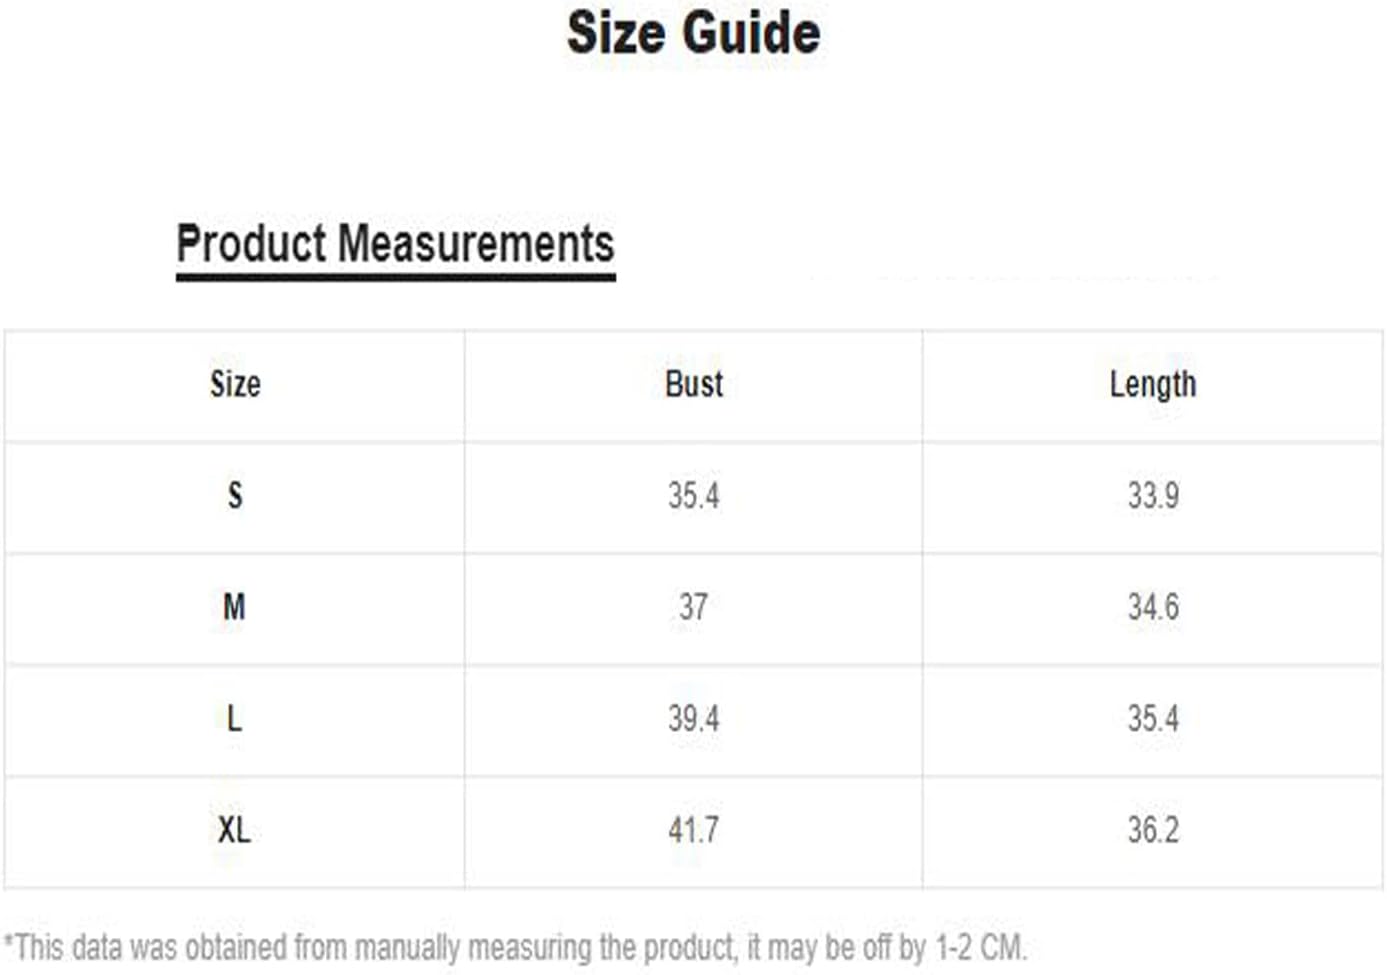Click bust value 39.4 for size L
1387x975 pixels.
click(x=694, y=718)
